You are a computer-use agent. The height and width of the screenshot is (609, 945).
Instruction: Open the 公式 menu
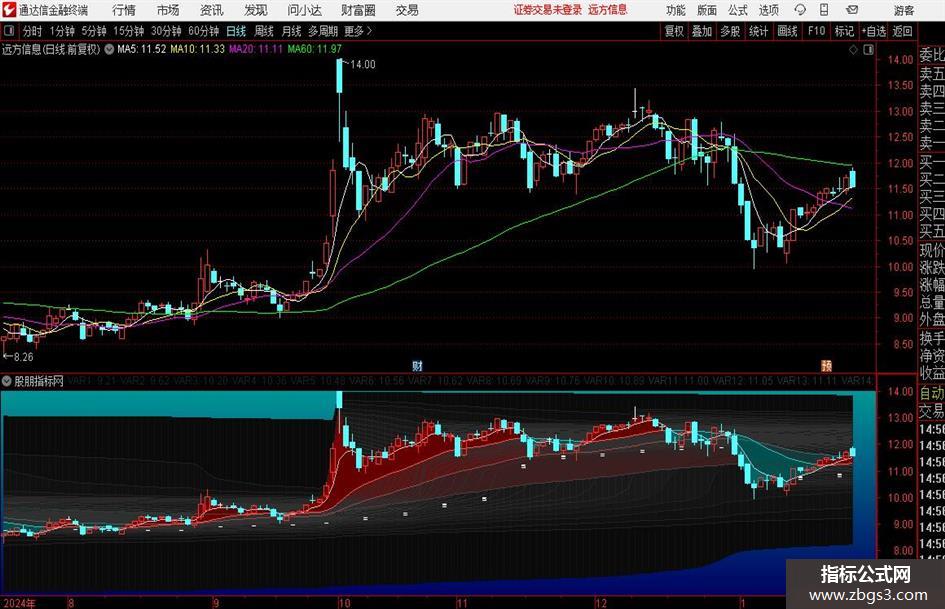coord(738,10)
